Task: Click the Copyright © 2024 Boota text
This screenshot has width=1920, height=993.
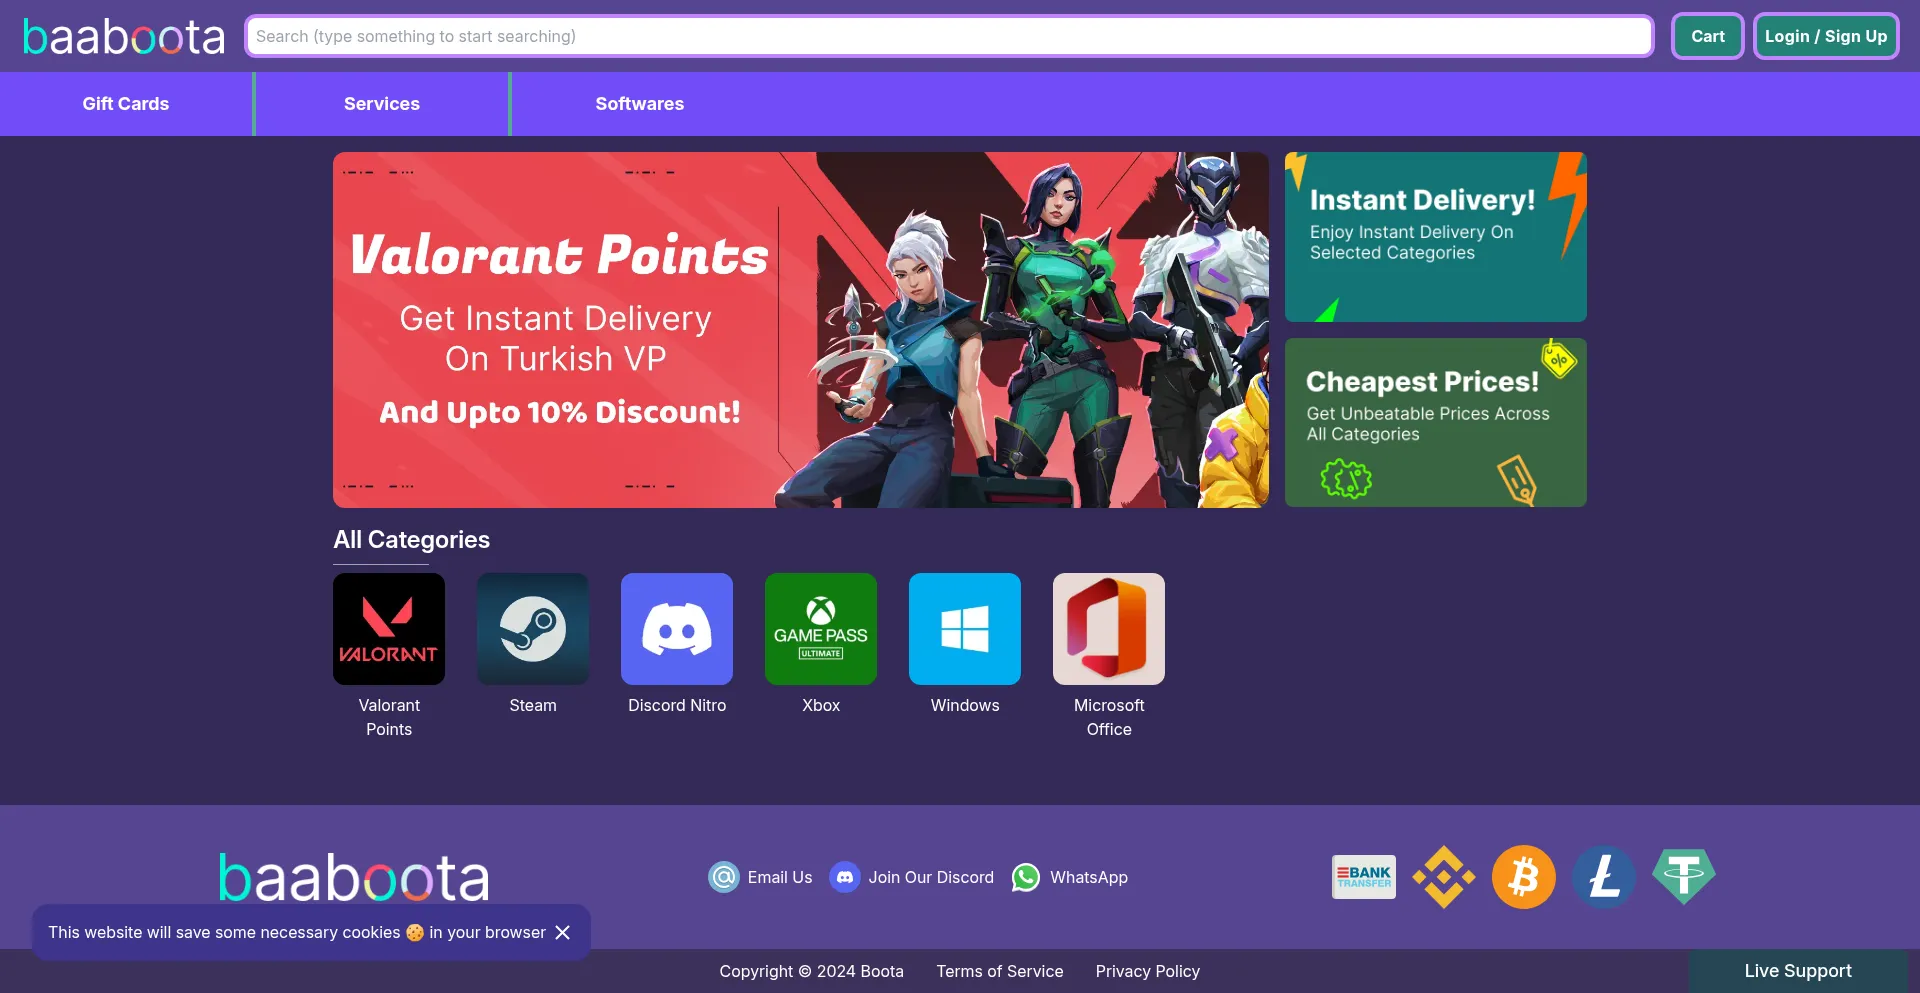Action: coord(811,971)
